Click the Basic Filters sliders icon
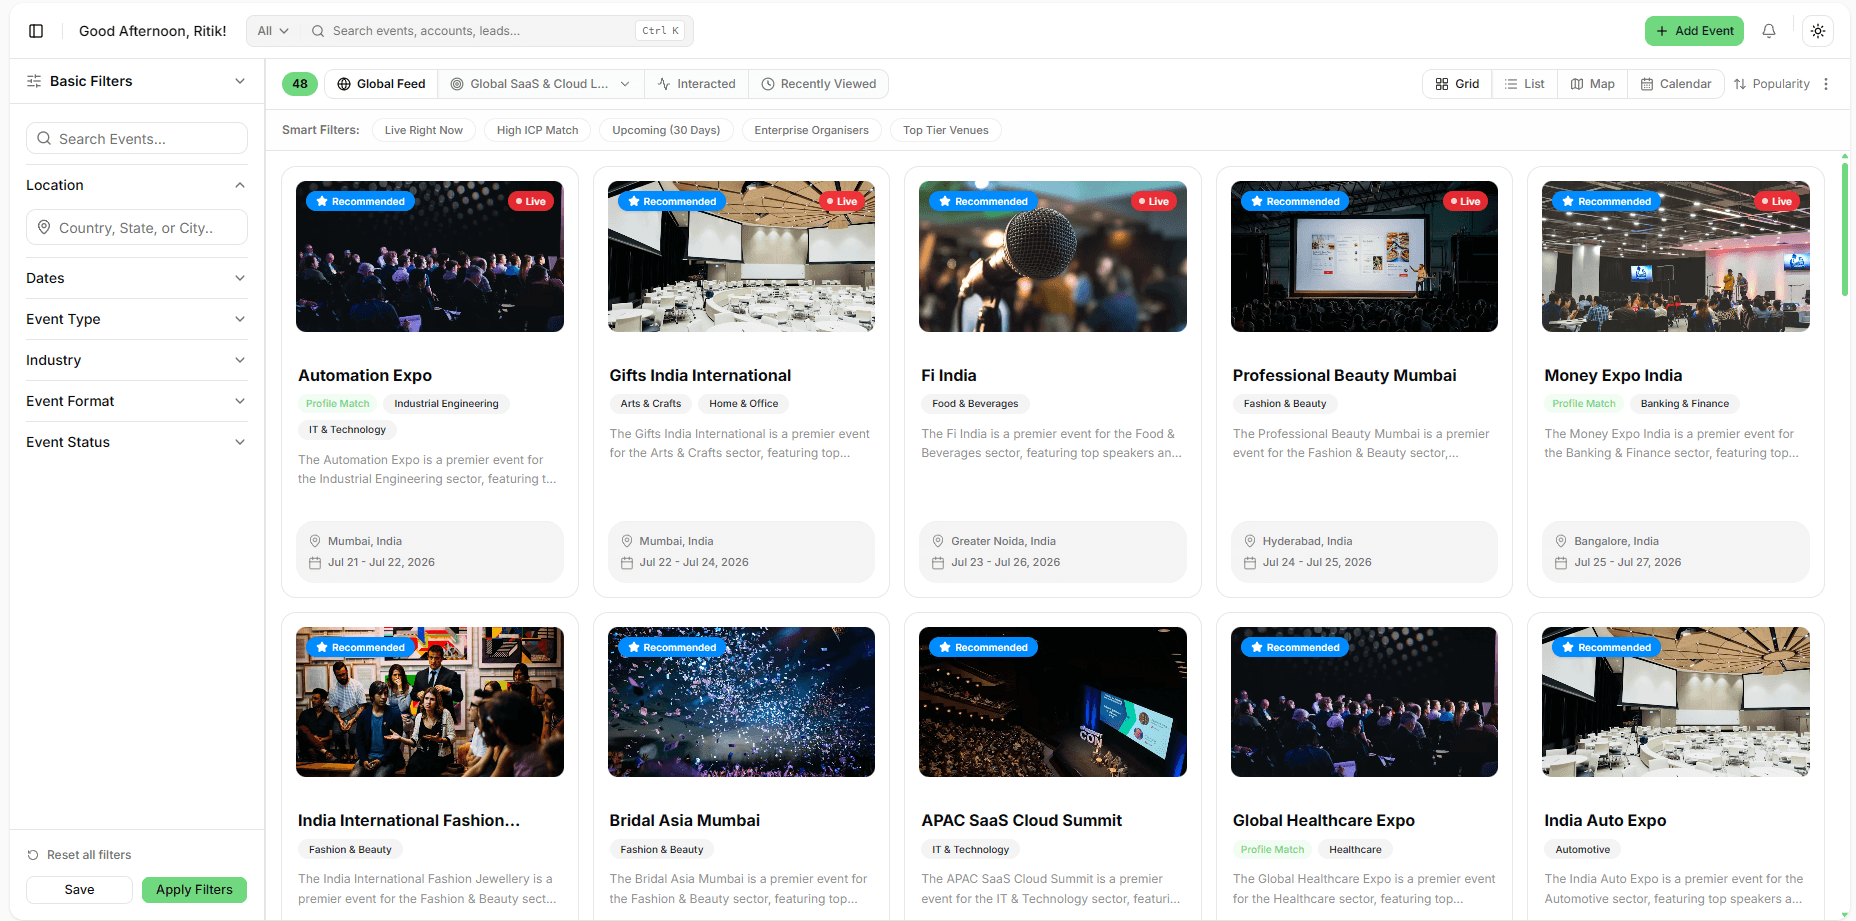The height and width of the screenshot is (921, 1856). point(34,81)
